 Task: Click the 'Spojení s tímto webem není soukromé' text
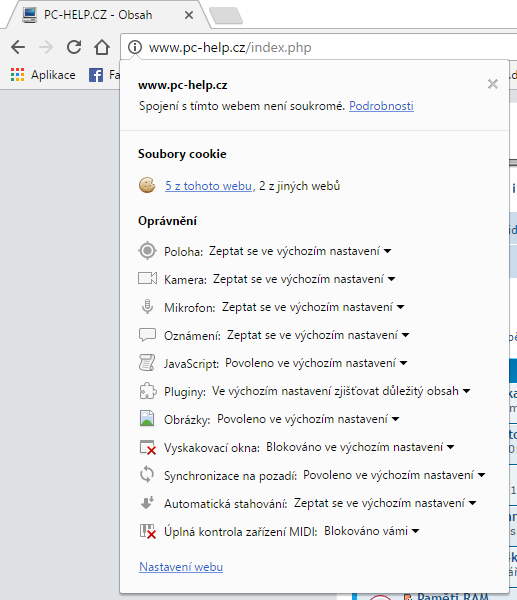point(242,106)
